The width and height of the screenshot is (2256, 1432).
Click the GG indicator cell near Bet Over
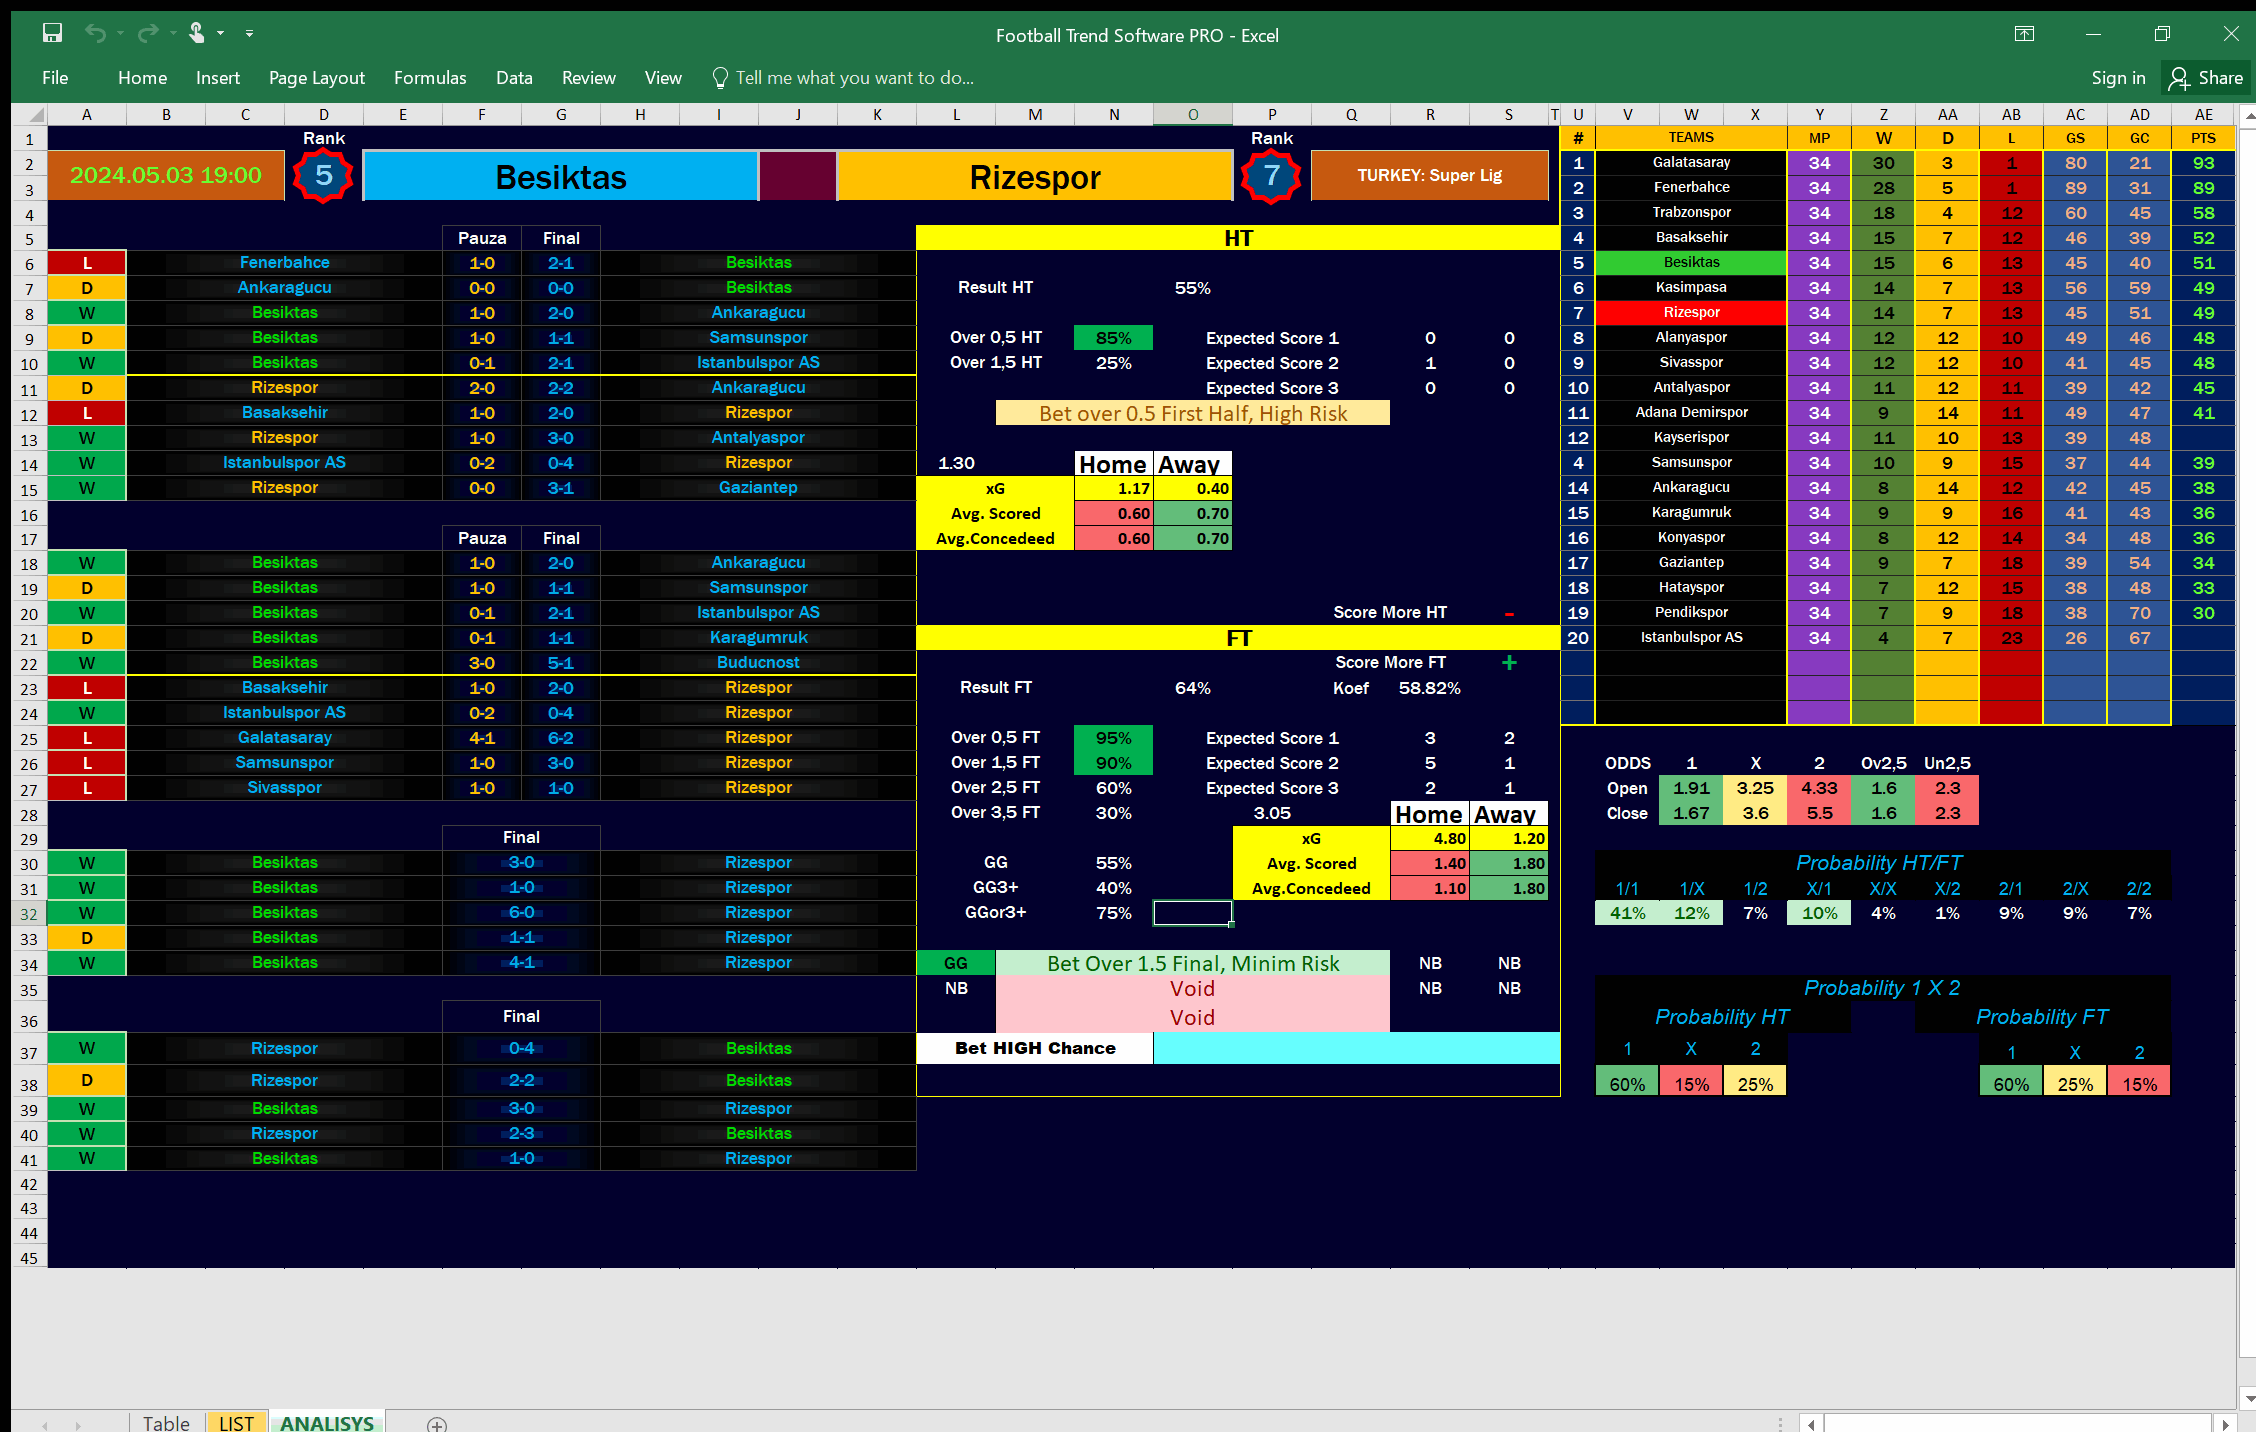[x=955, y=963]
